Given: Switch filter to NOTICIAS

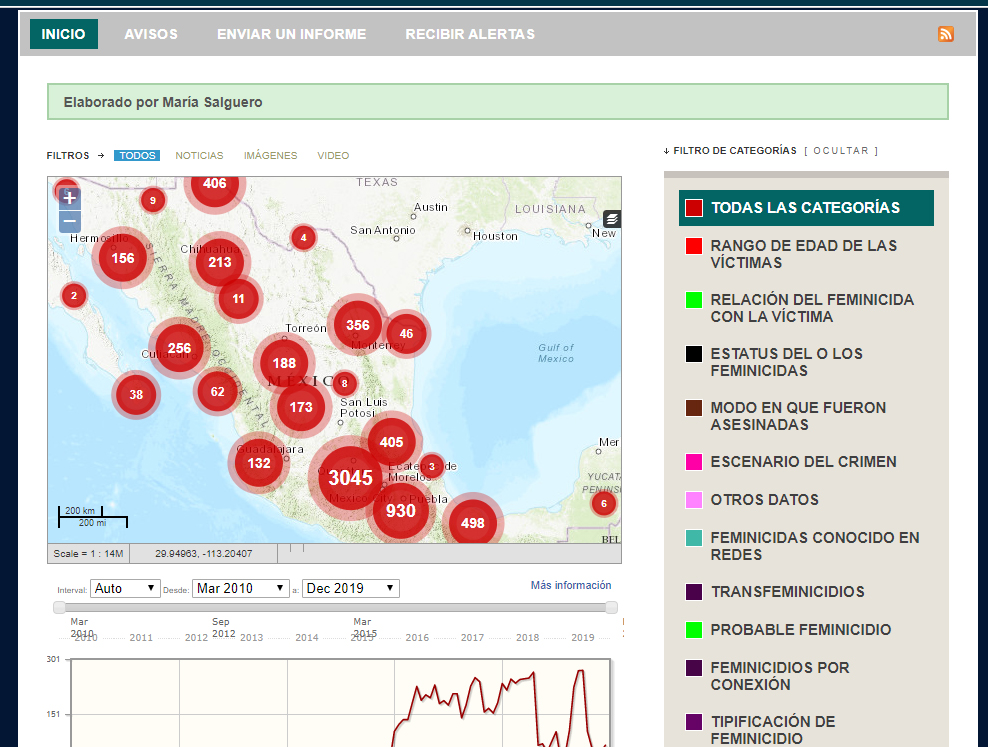Looking at the screenshot, I should (x=199, y=156).
